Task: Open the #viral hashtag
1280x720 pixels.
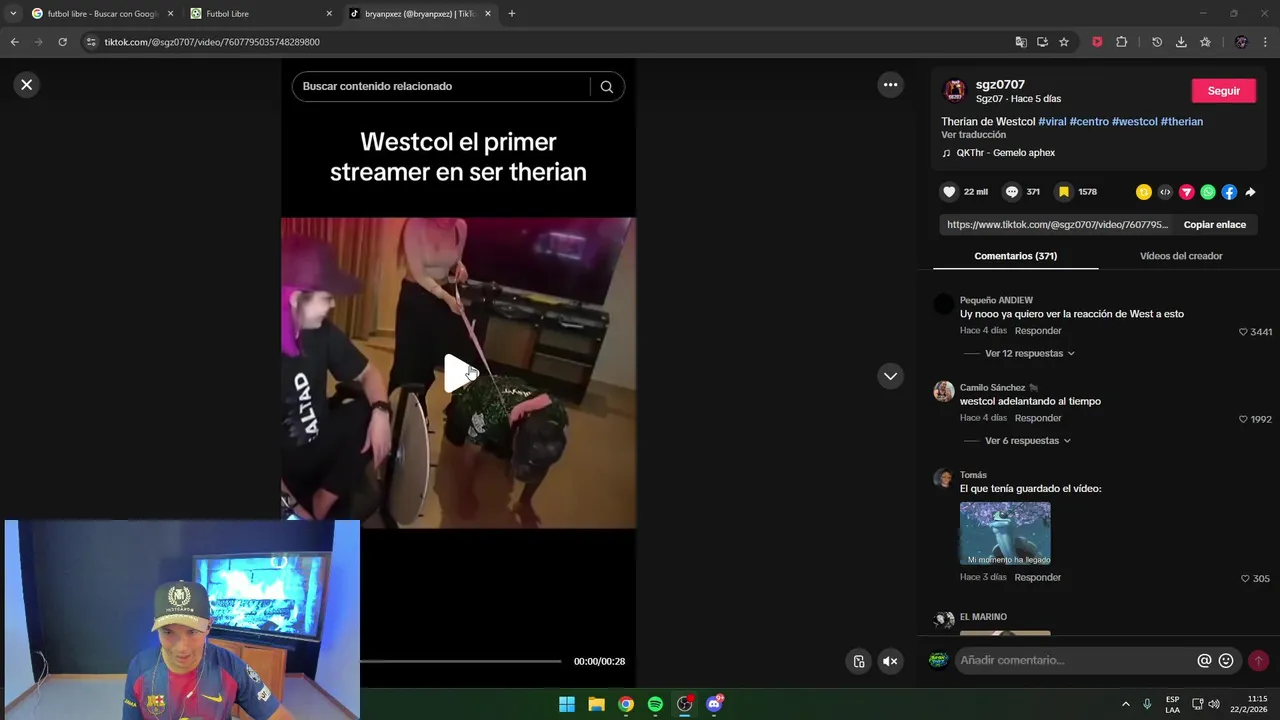Action: click(1052, 122)
